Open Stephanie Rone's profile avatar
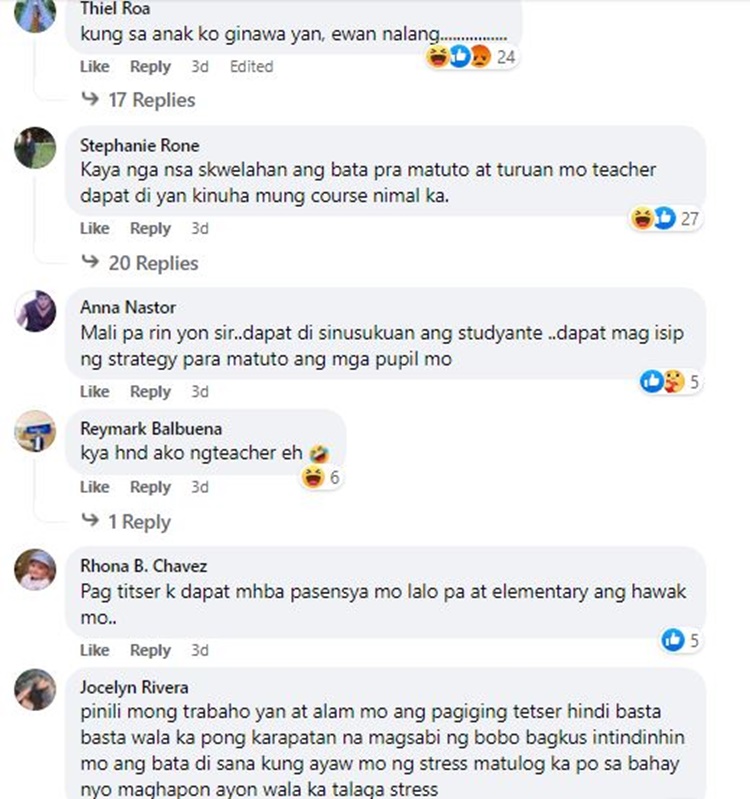This screenshot has height=799, width=750. [x=36, y=149]
